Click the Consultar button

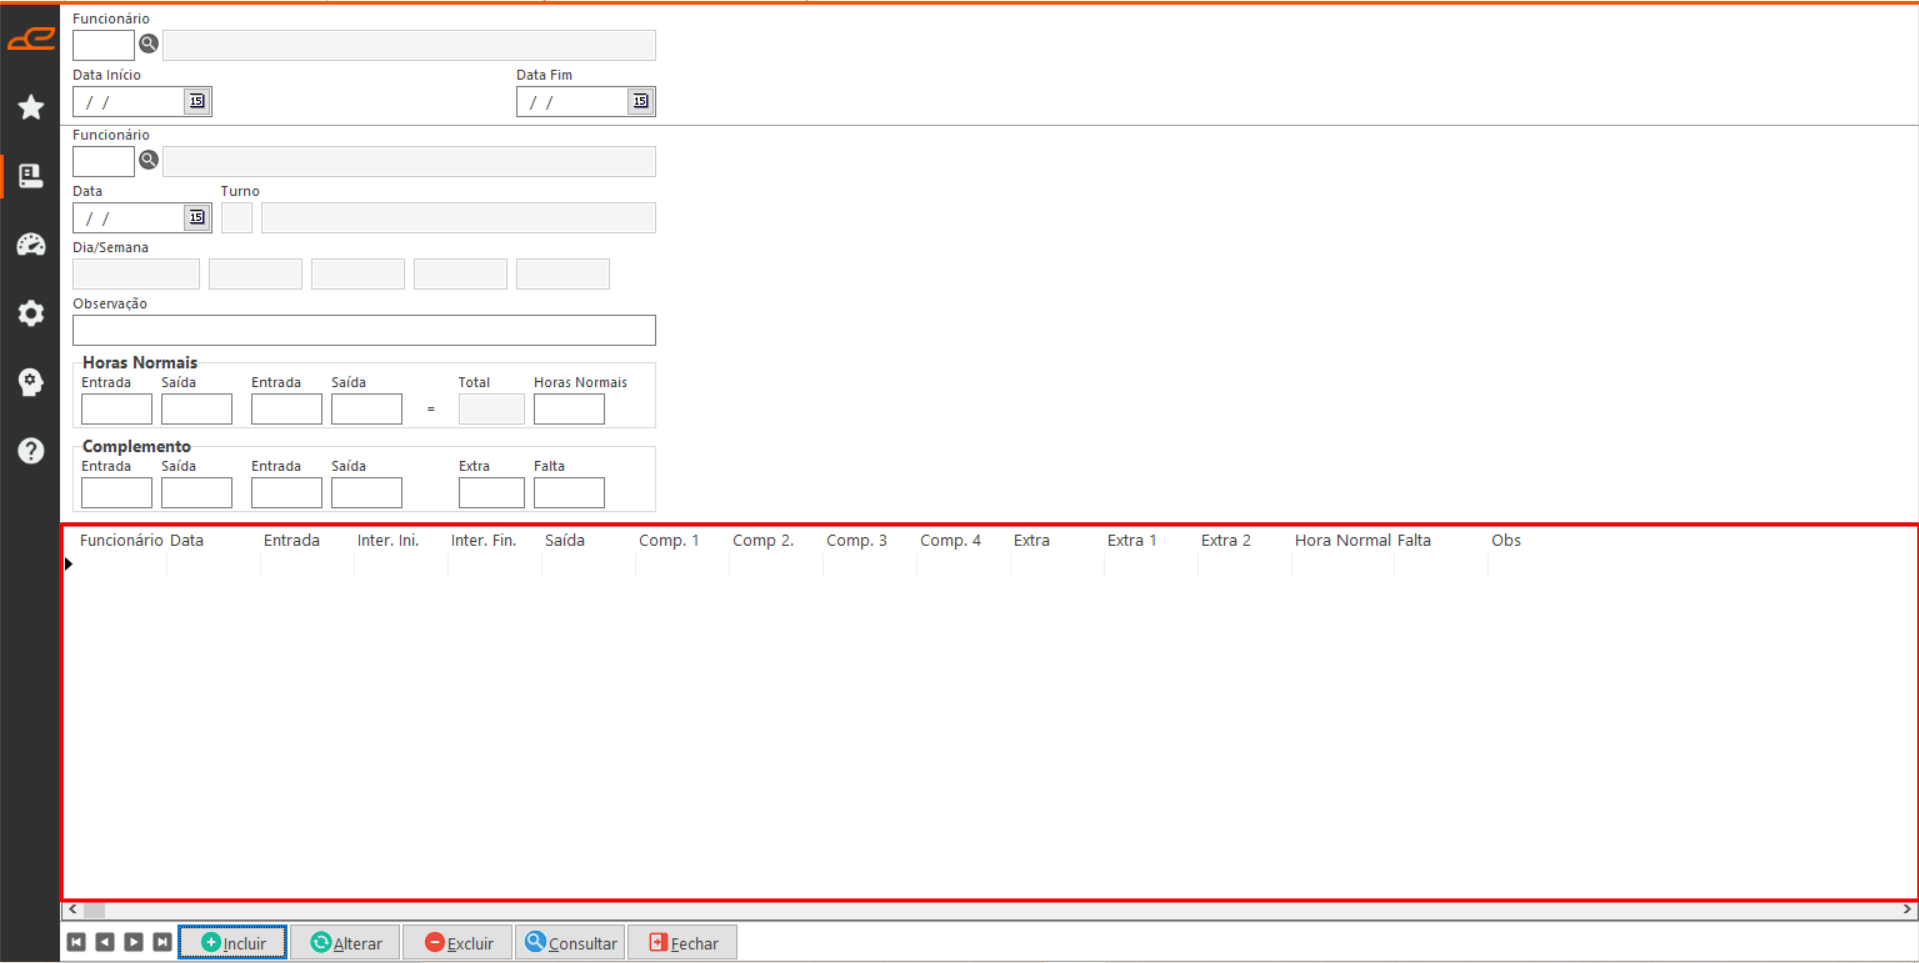[x=571, y=943]
